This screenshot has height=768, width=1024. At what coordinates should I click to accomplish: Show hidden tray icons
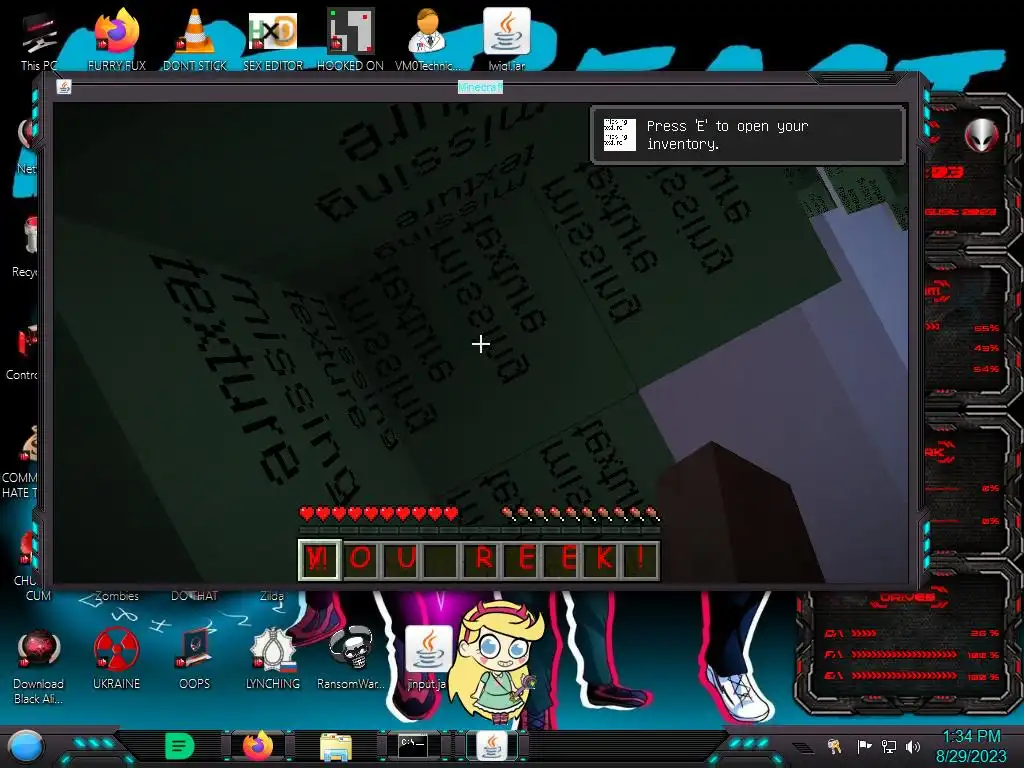803,747
